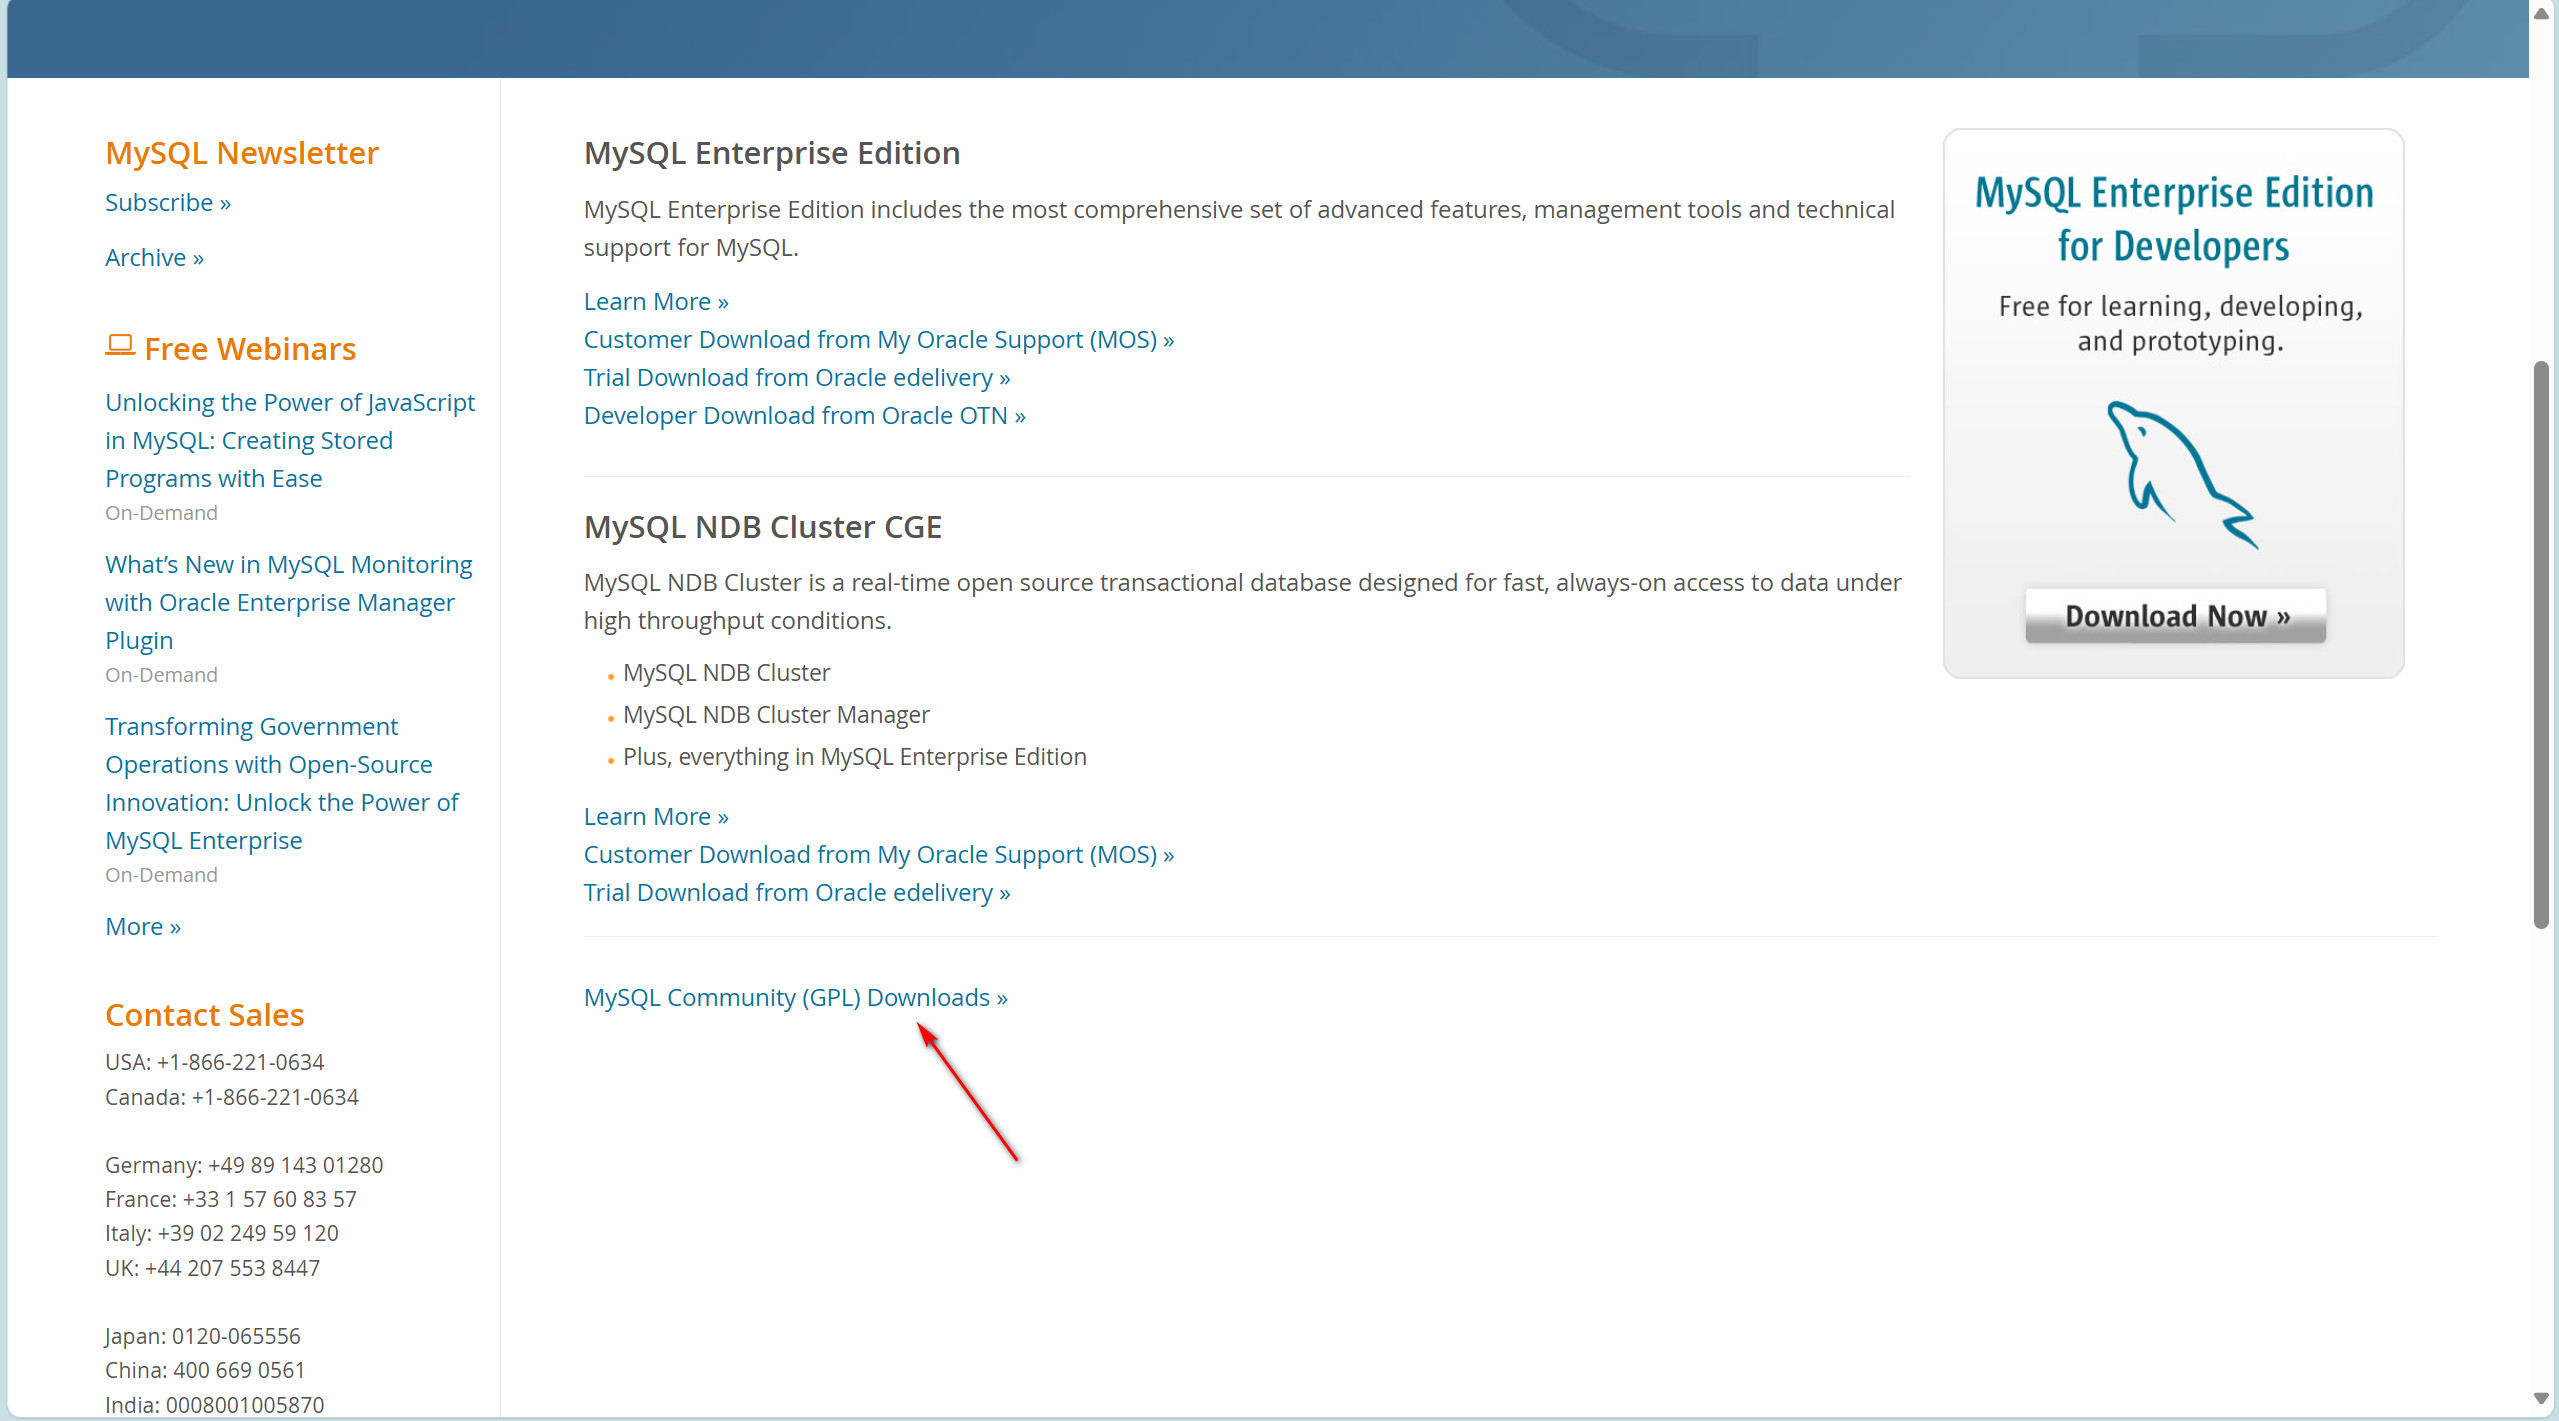Click scrollbar up arrow
Image resolution: width=2559 pixels, height=1421 pixels.
click(x=2541, y=13)
